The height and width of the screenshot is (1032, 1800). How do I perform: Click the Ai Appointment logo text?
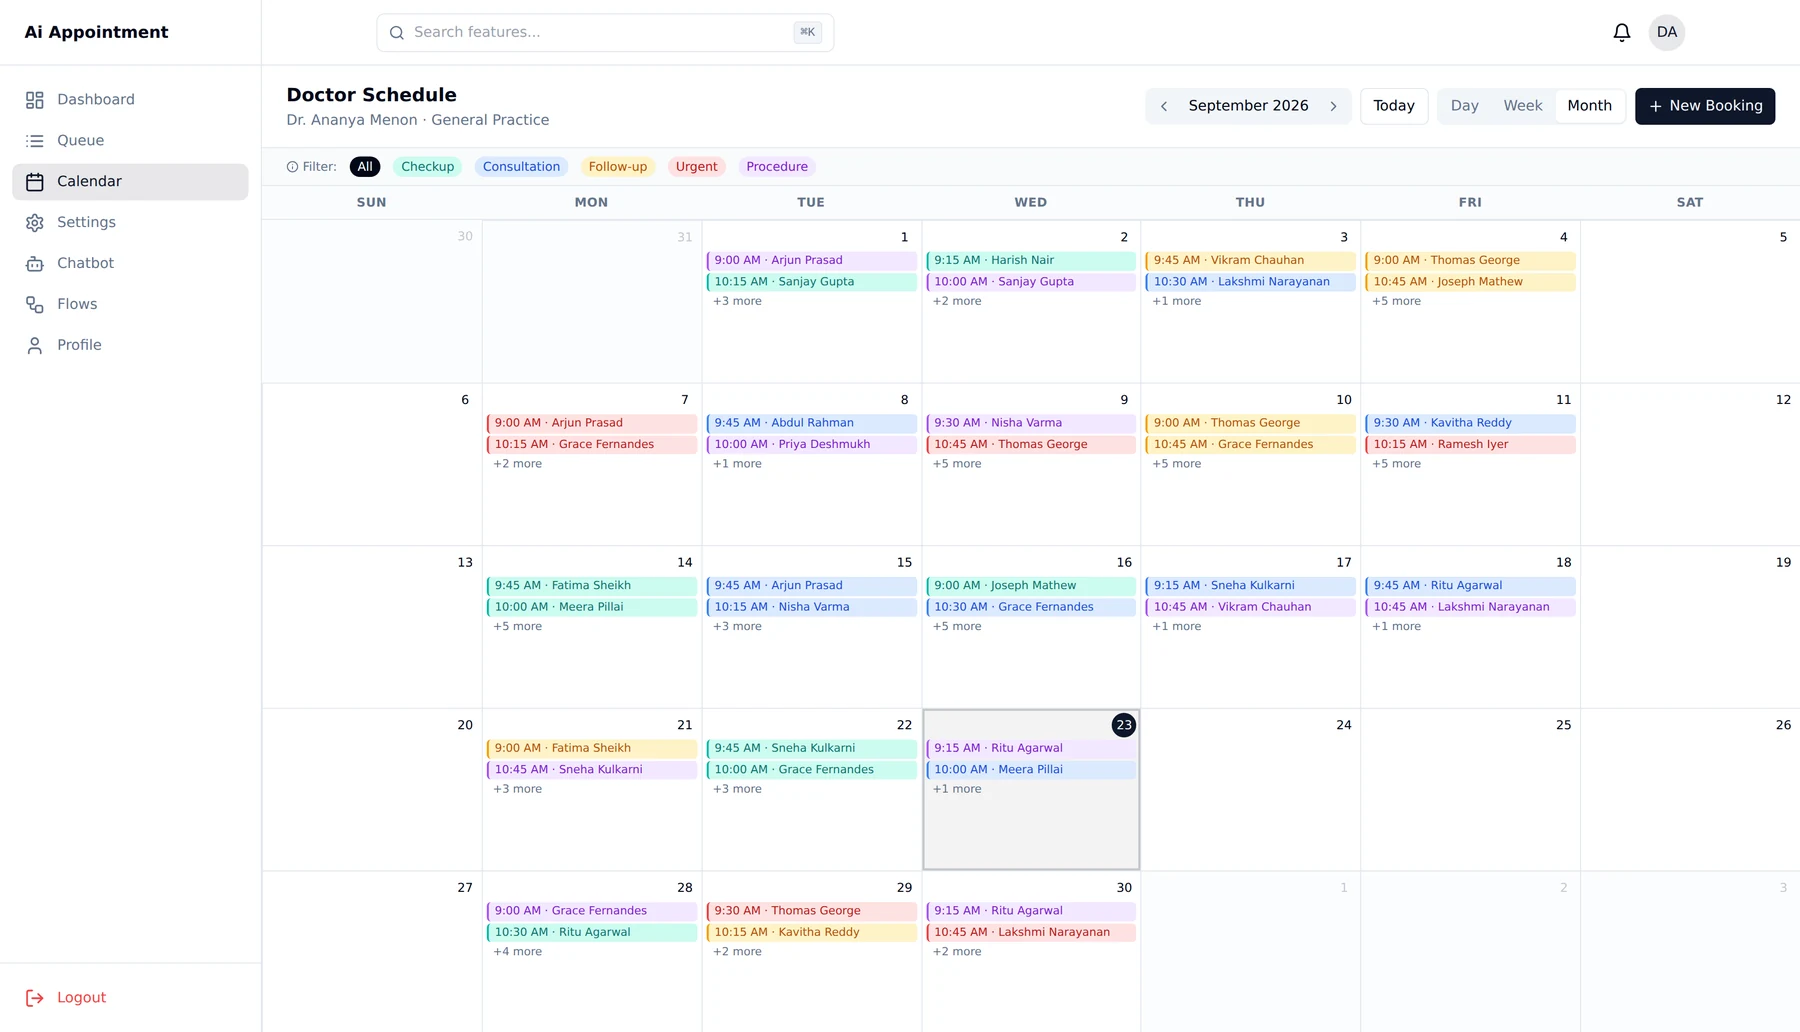96,32
